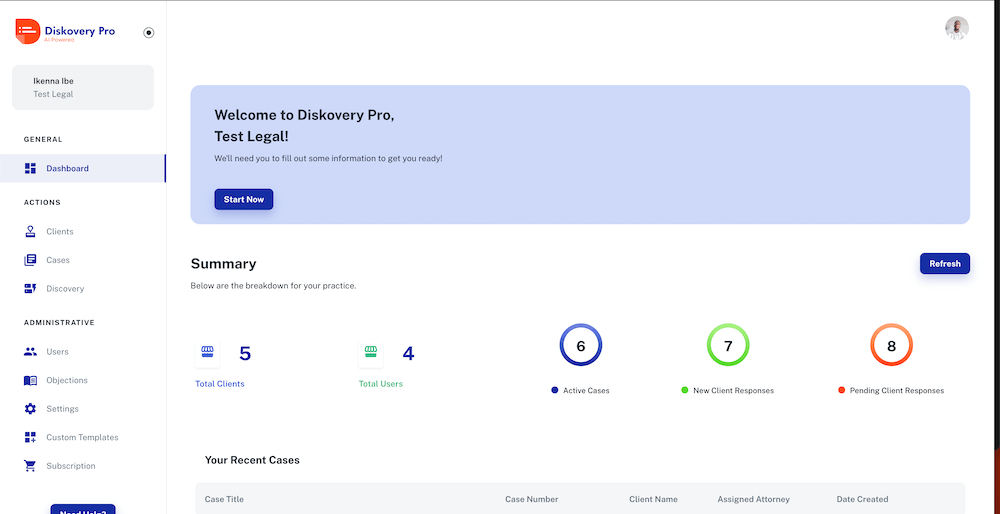
Task: Select the Ikenna Ibe account card
Action: click(83, 88)
